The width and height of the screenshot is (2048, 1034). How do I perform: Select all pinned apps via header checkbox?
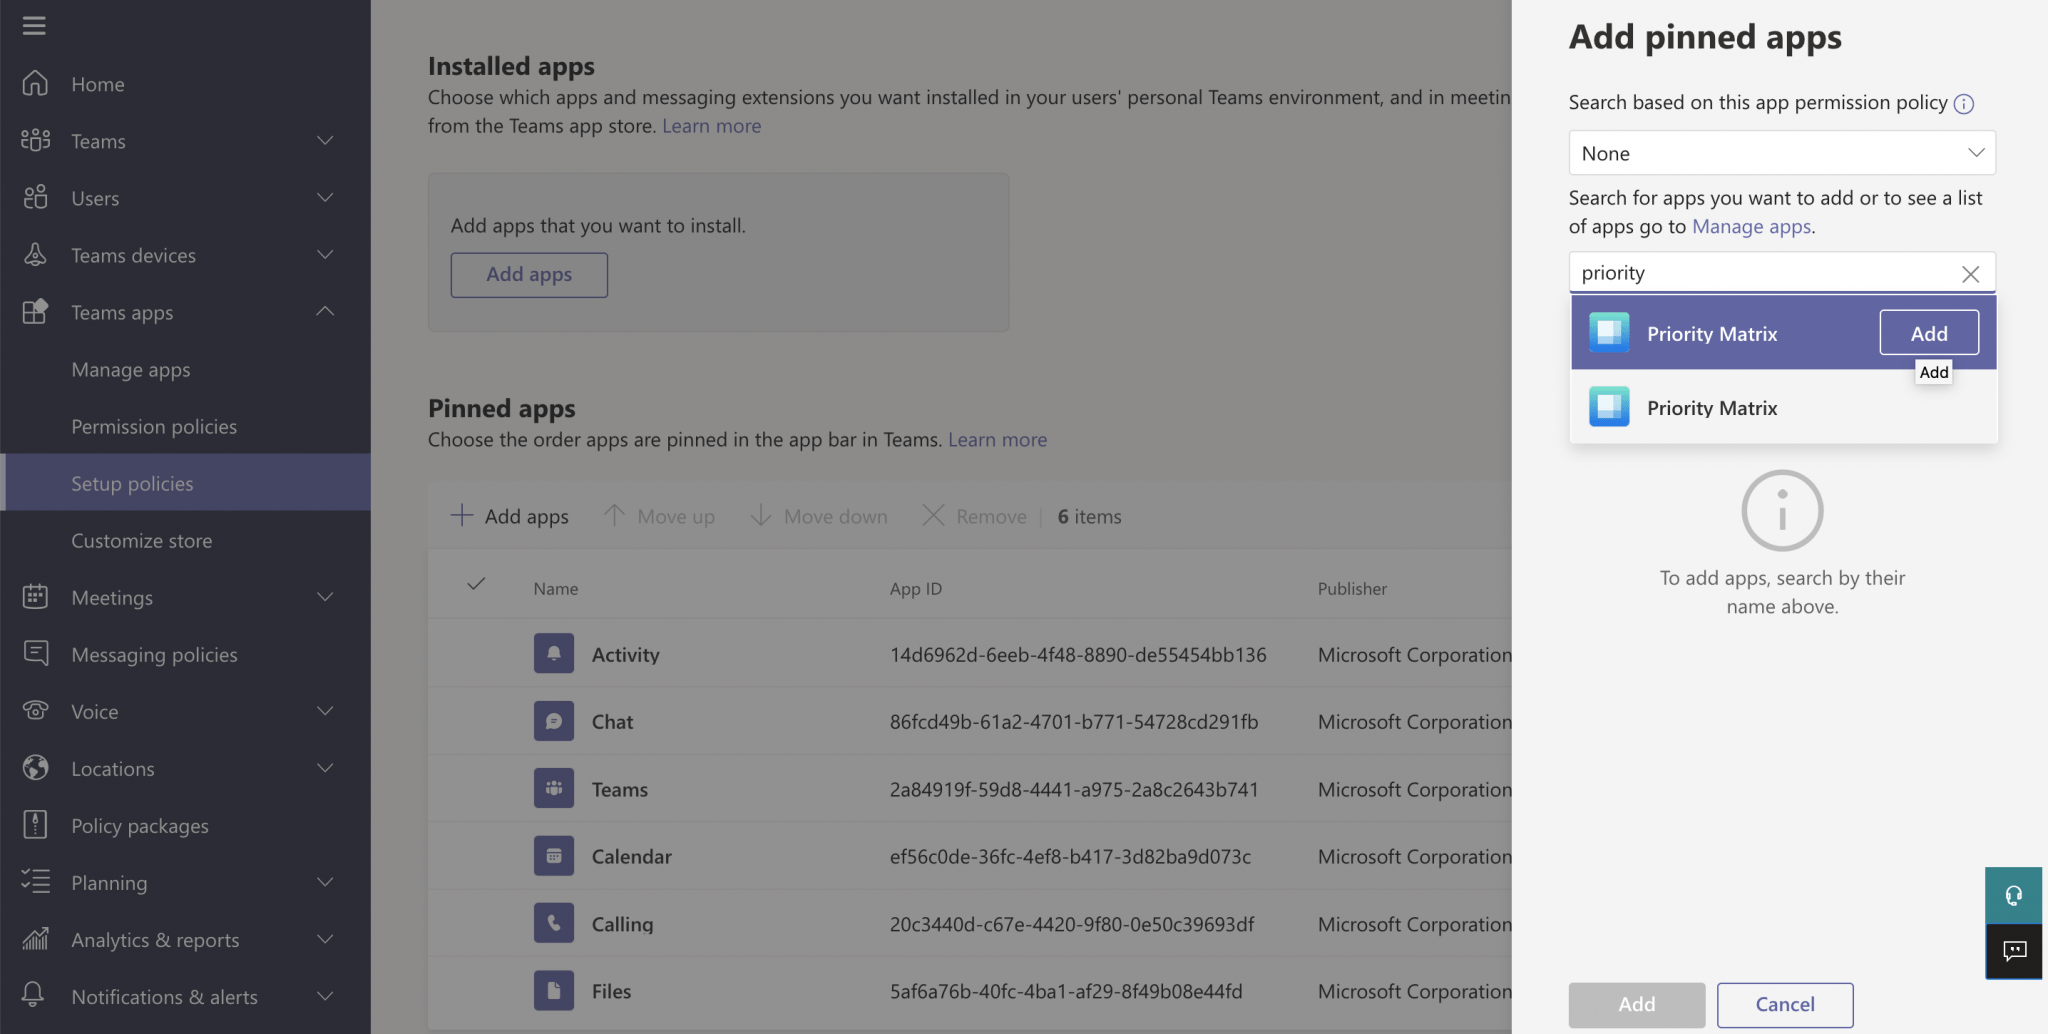click(x=475, y=584)
